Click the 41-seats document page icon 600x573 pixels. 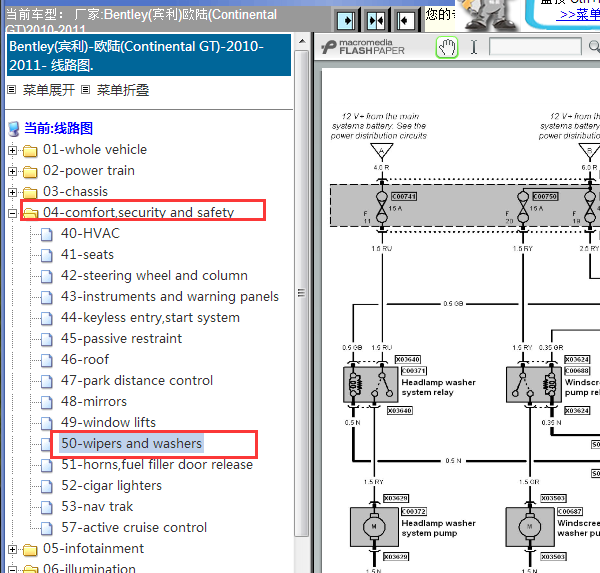[47, 255]
